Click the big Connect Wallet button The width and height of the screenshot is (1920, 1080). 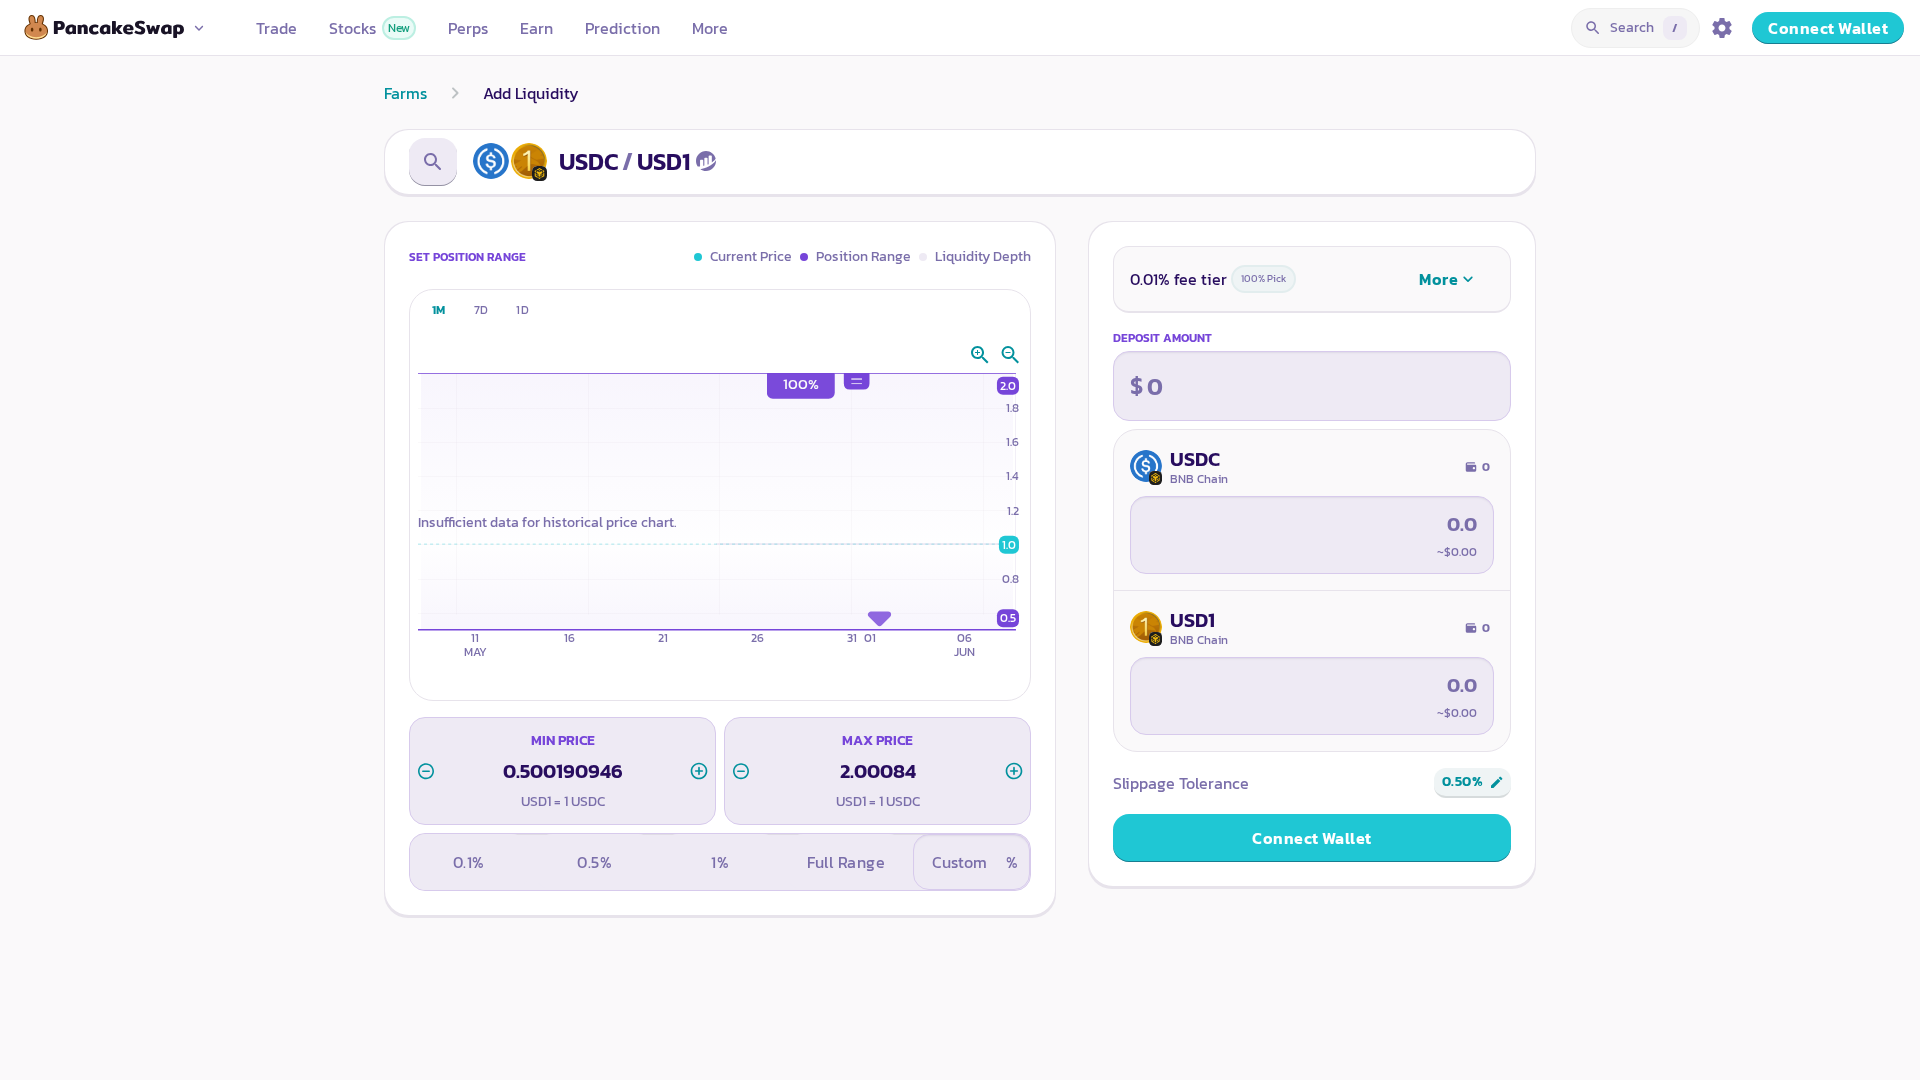(x=1312, y=838)
